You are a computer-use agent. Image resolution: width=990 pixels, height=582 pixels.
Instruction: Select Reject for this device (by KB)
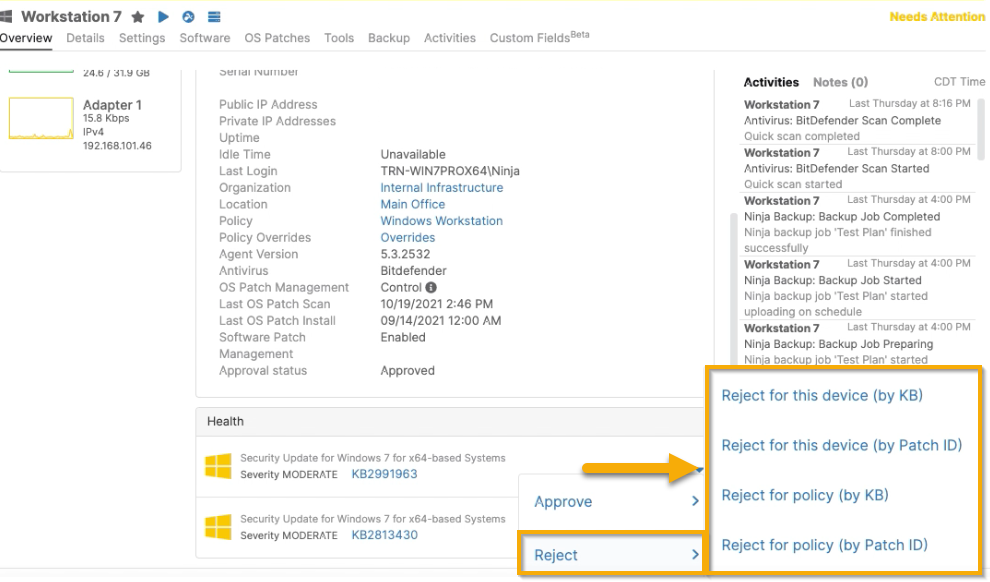[x=821, y=395]
